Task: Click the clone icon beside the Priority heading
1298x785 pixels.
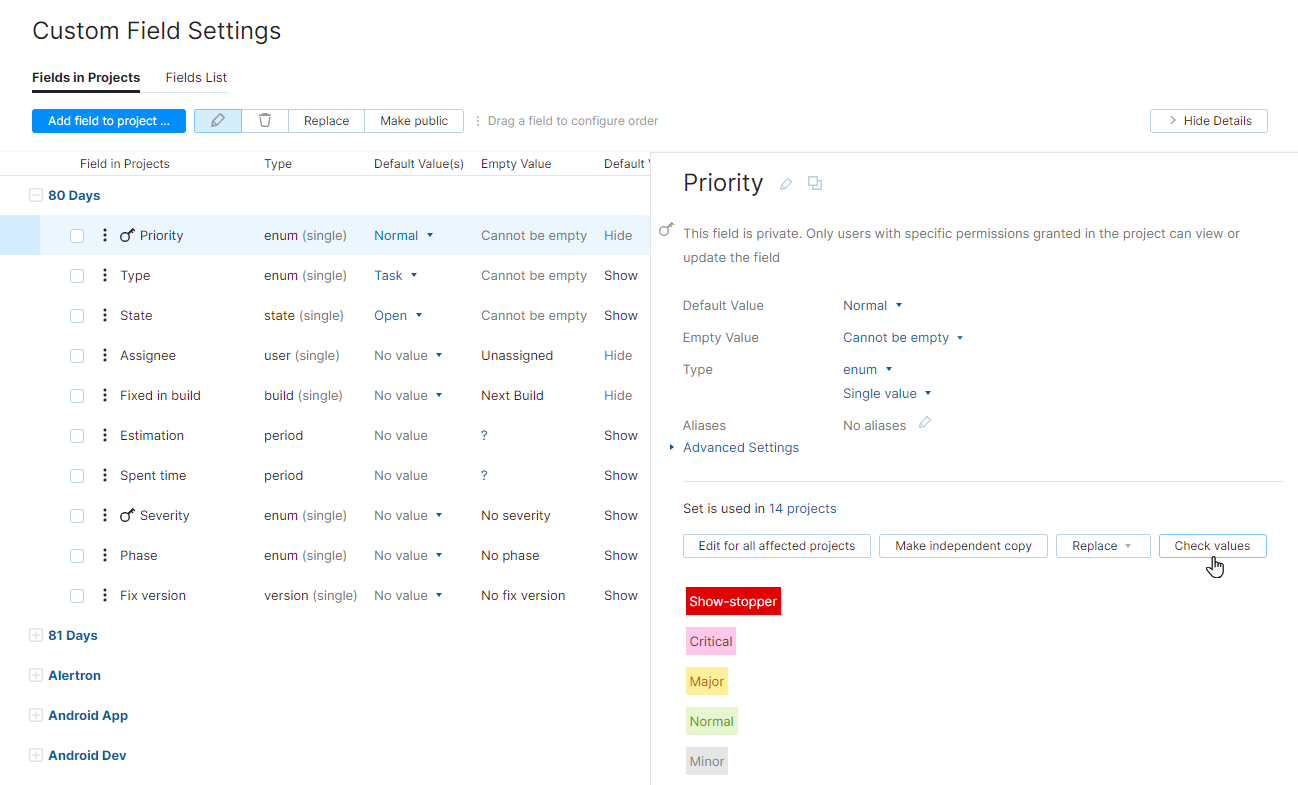Action: coord(814,184)
